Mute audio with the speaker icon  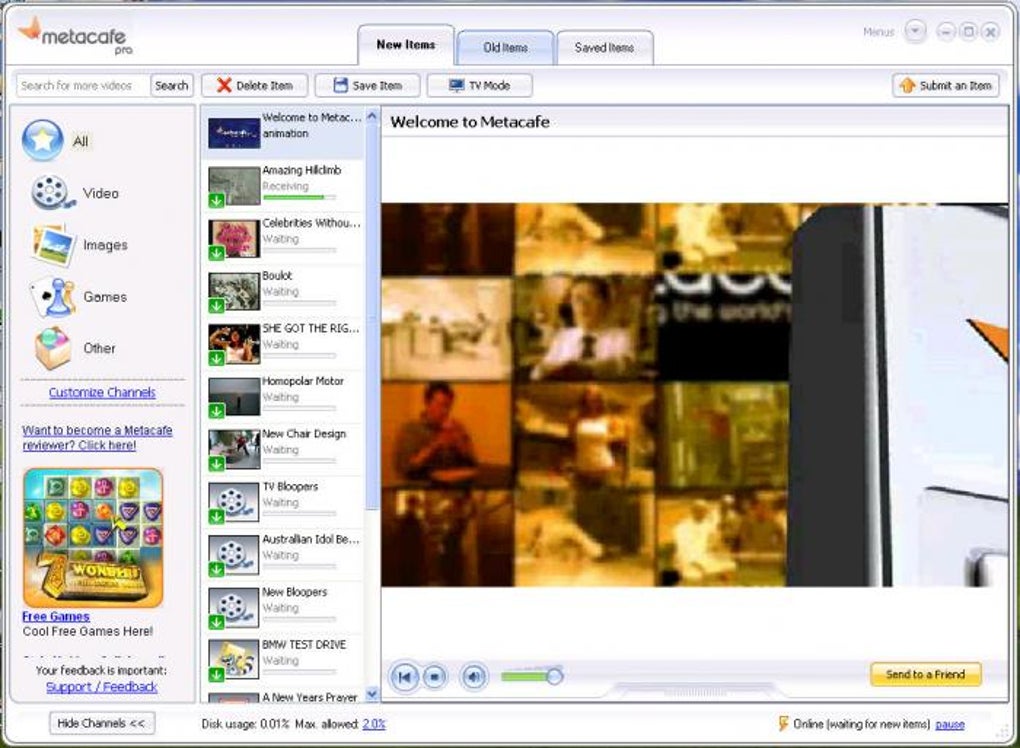474,677
